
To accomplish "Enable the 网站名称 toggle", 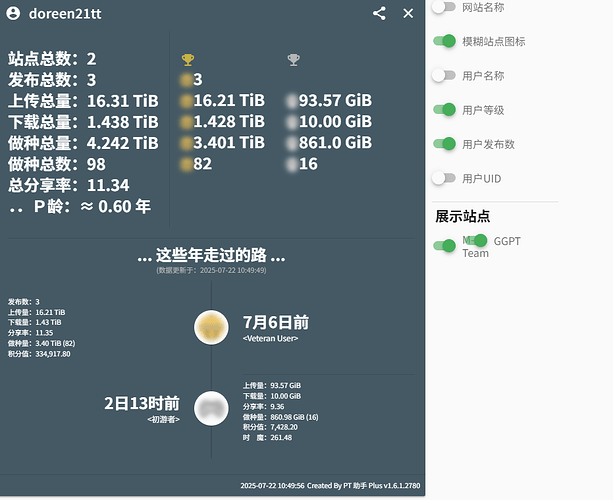I will [444, 7].
